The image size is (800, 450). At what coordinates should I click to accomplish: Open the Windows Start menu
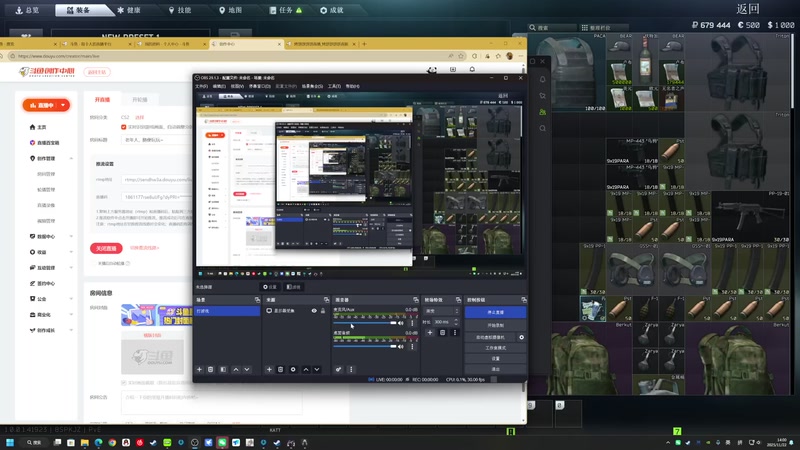10,442
